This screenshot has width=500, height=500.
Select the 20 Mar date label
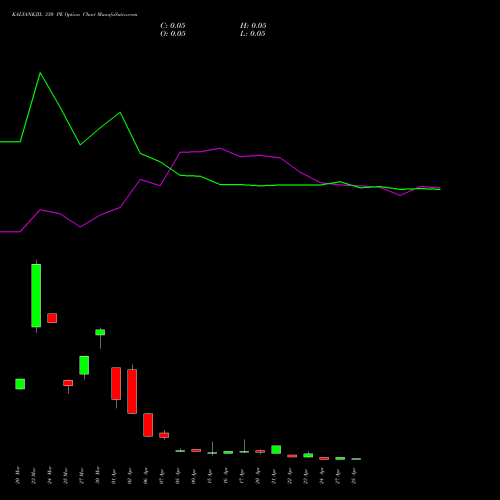coord(18,475)
